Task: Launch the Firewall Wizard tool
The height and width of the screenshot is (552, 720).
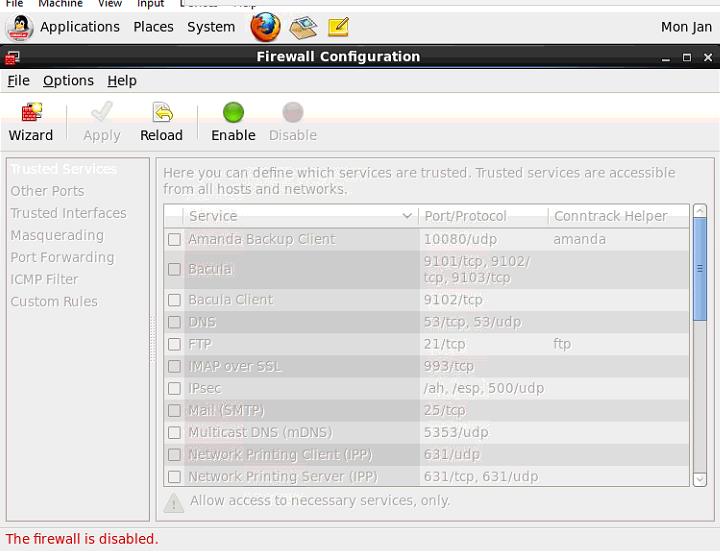Action: 31,122
